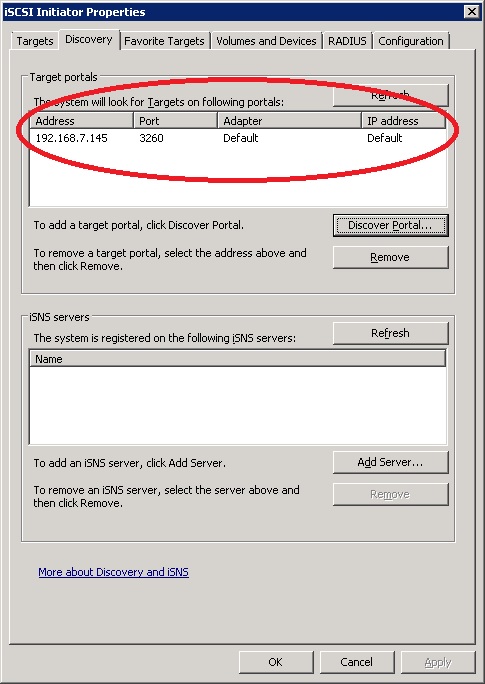Open the Favorite Targets tab
The height and width of the screenshot is (684, 485).
164,41
